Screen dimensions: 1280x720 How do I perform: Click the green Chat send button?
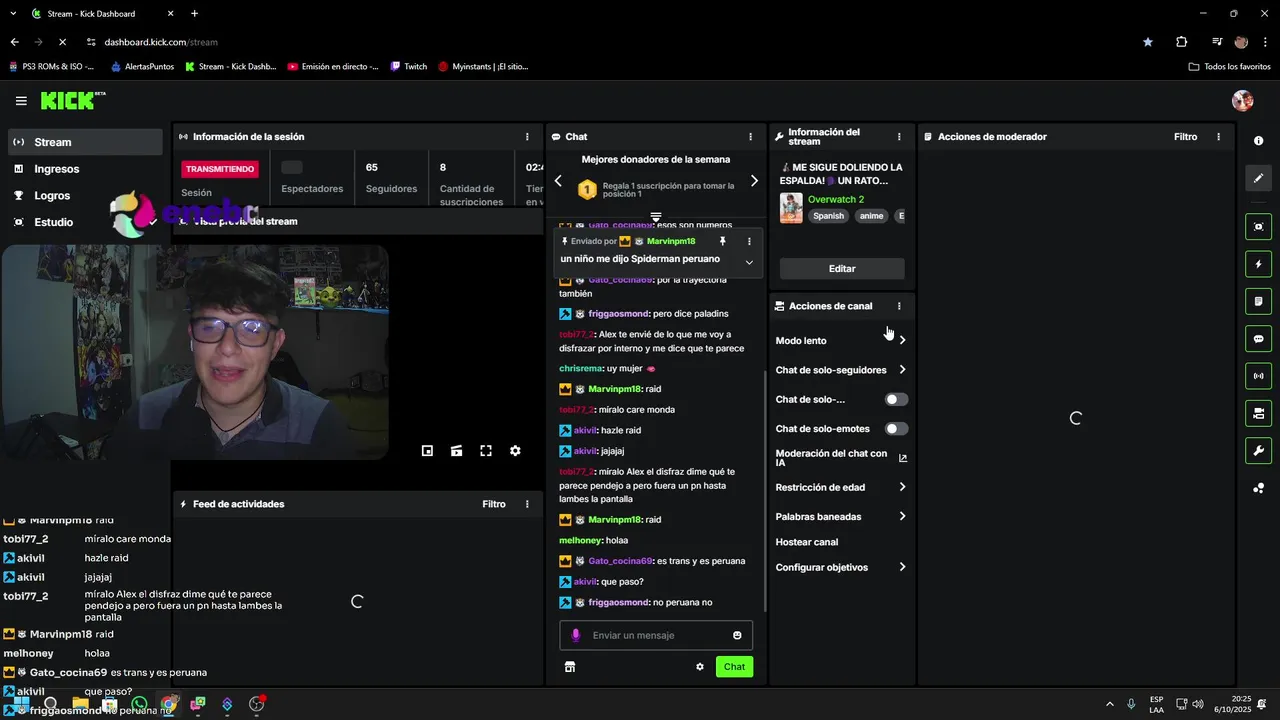pyautogui.click(x=734, y=667)
